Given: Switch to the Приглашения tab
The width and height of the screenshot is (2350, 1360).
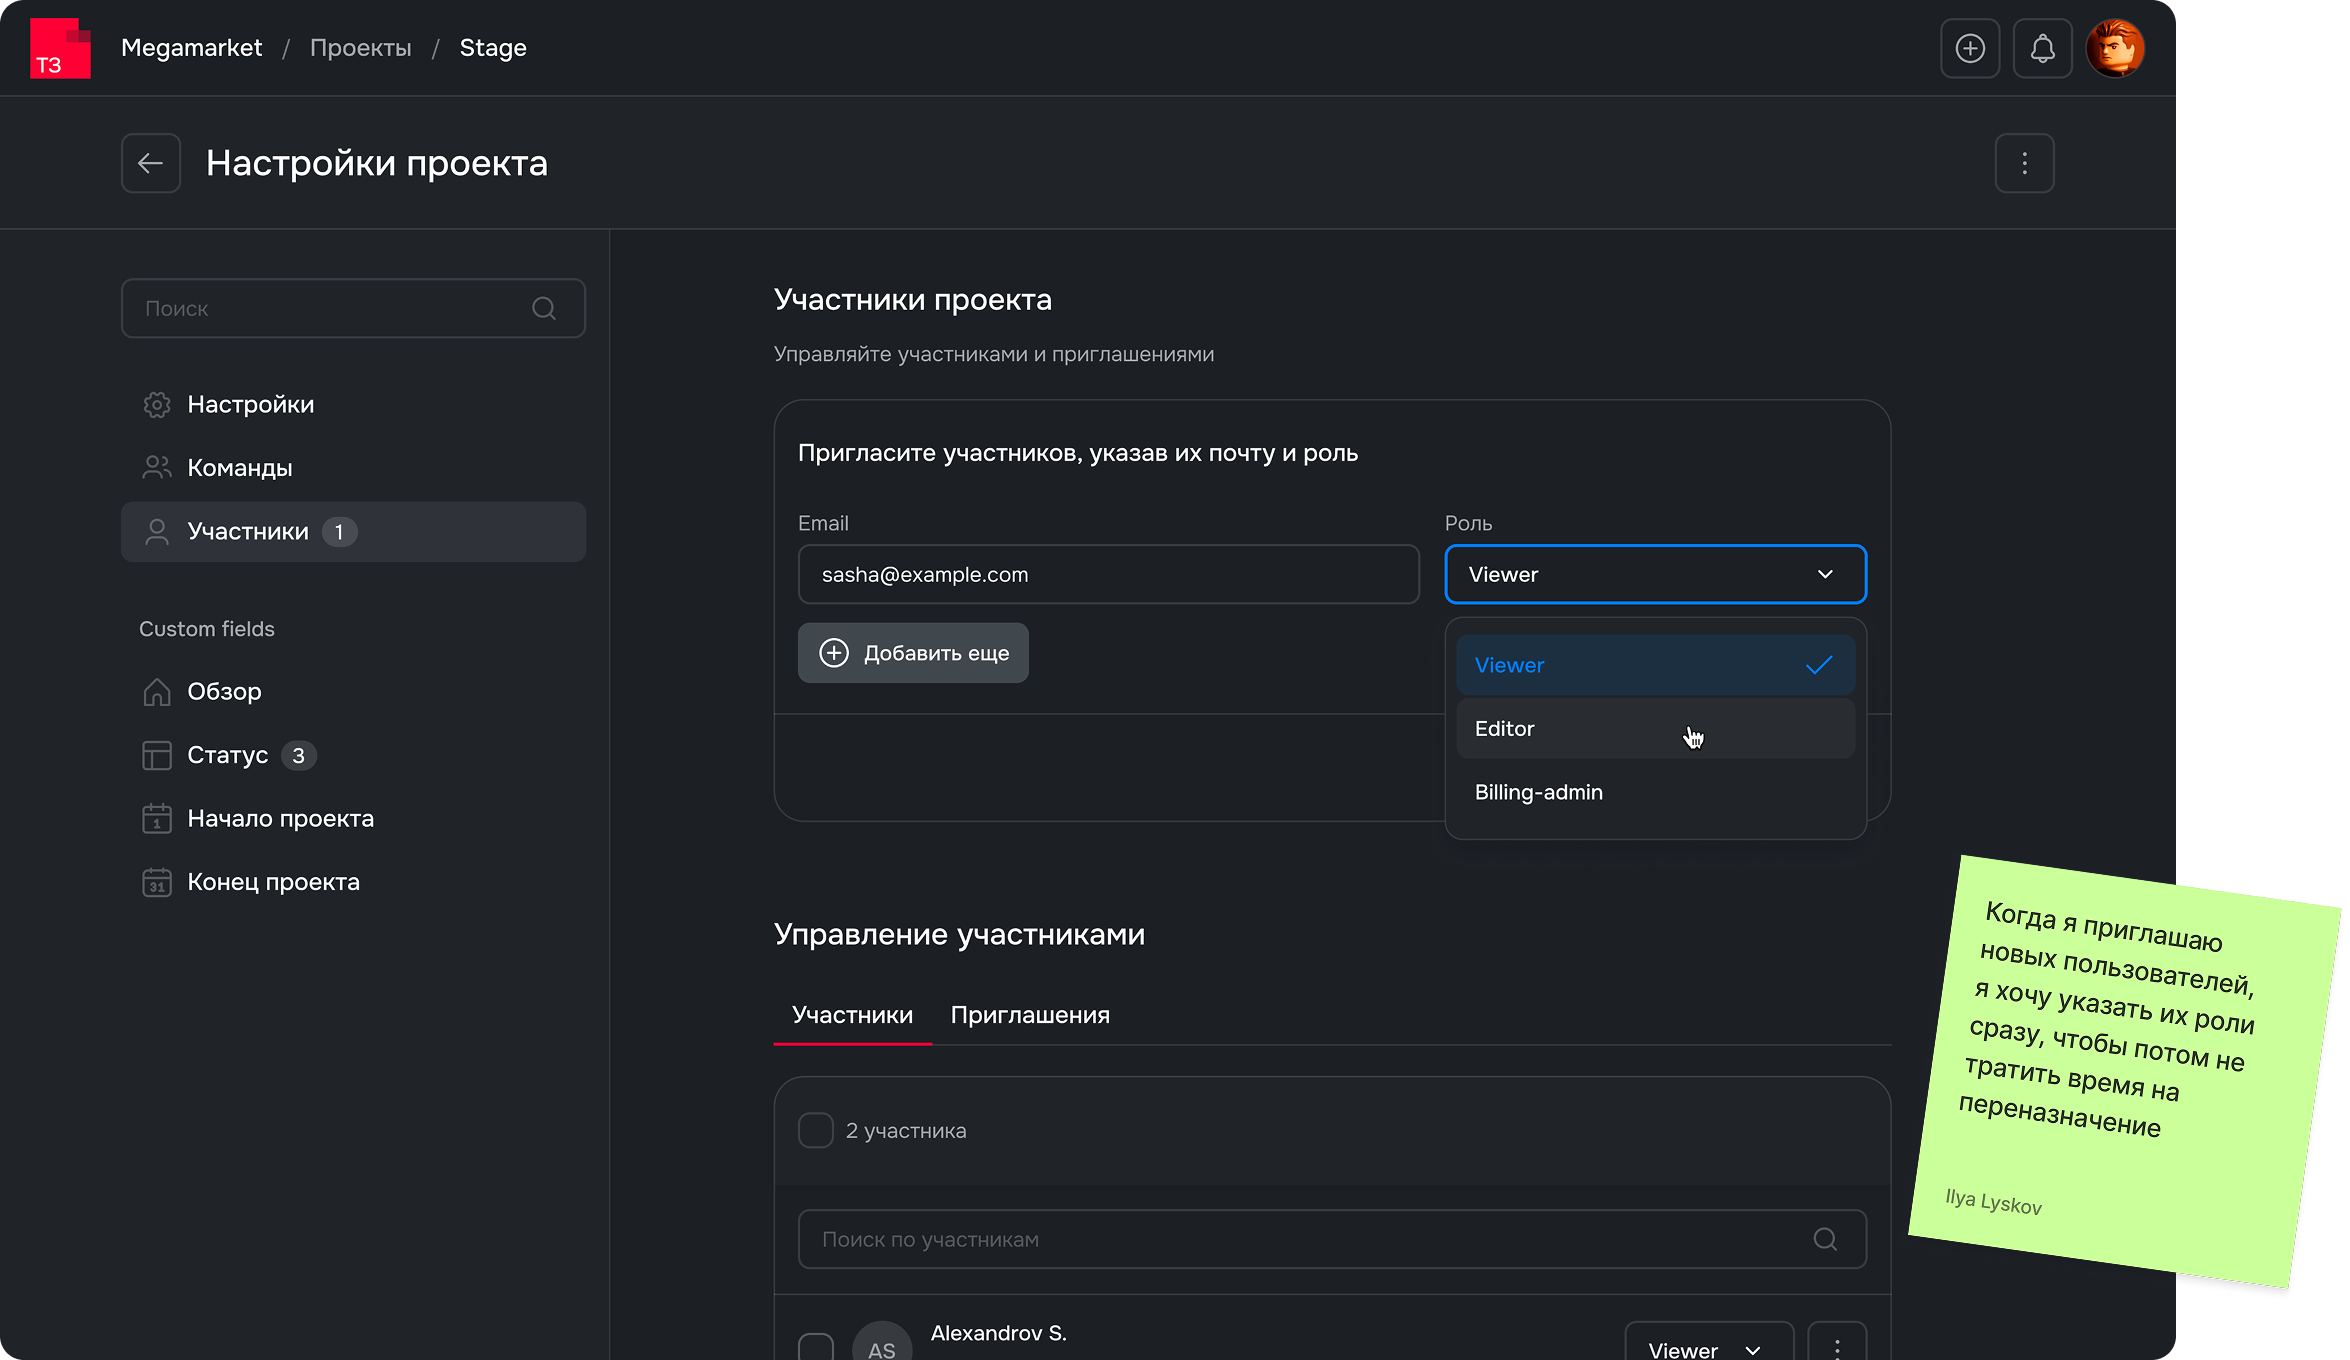Looking at the screenshot, I should (x=1030, y=1015).
